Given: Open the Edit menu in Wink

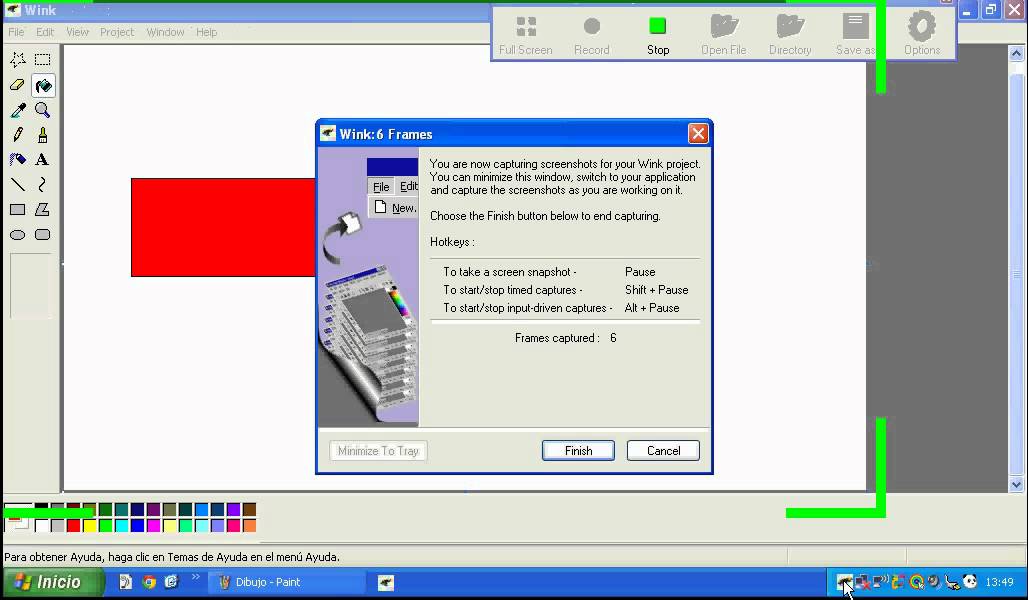Looking at the screenshot, I should pyautogui.click(x=45, y=32).
